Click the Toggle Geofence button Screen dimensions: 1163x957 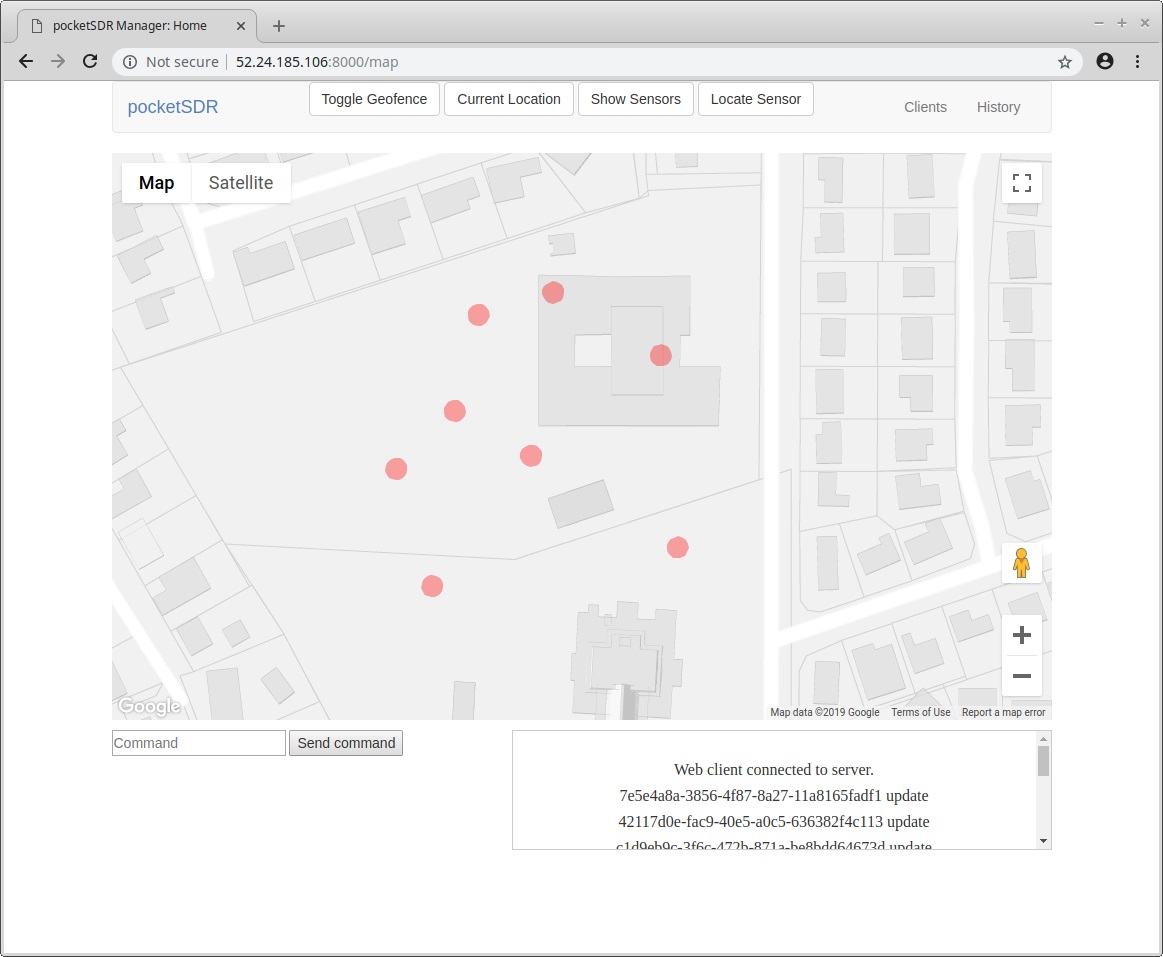374,99
